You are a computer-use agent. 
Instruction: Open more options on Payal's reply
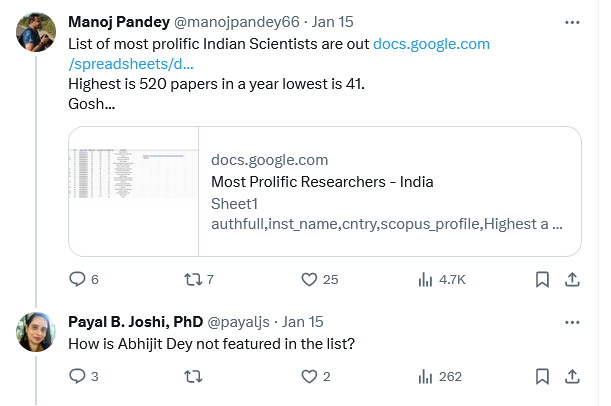point(572,322)
